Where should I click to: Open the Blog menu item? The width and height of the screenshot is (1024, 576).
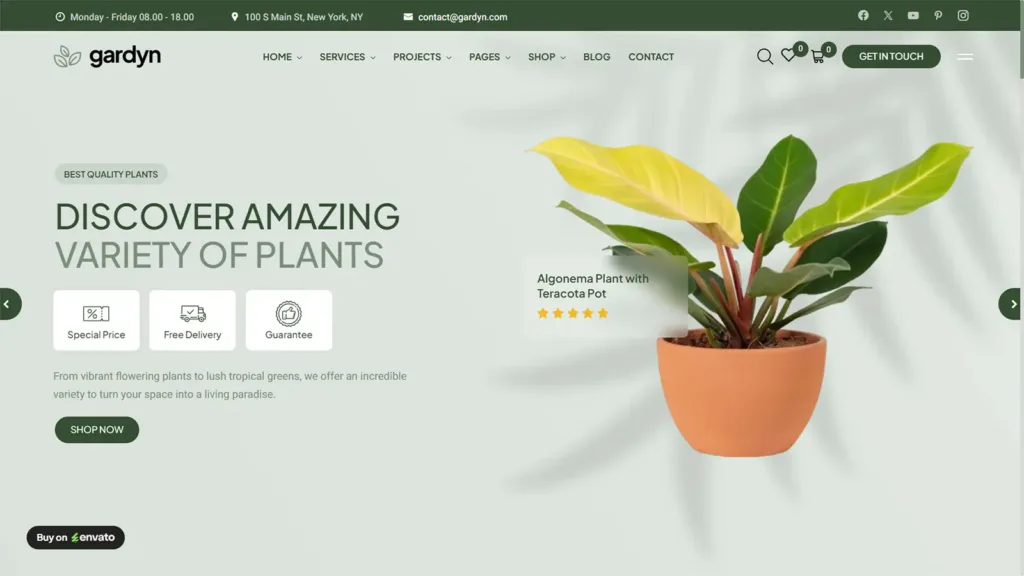pyautogui.click(x=597, y=57)
